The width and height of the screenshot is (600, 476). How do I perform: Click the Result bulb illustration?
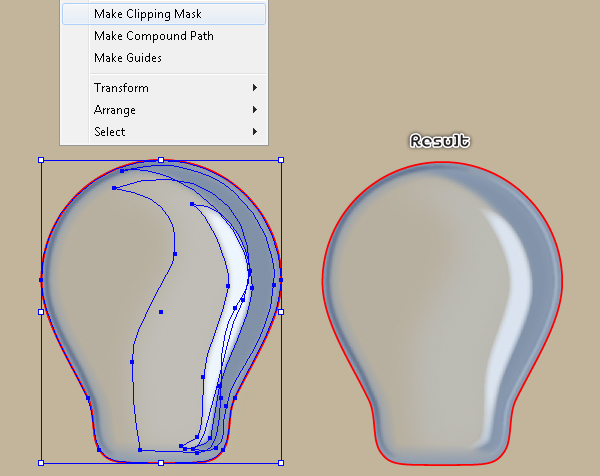pos(442,314)
